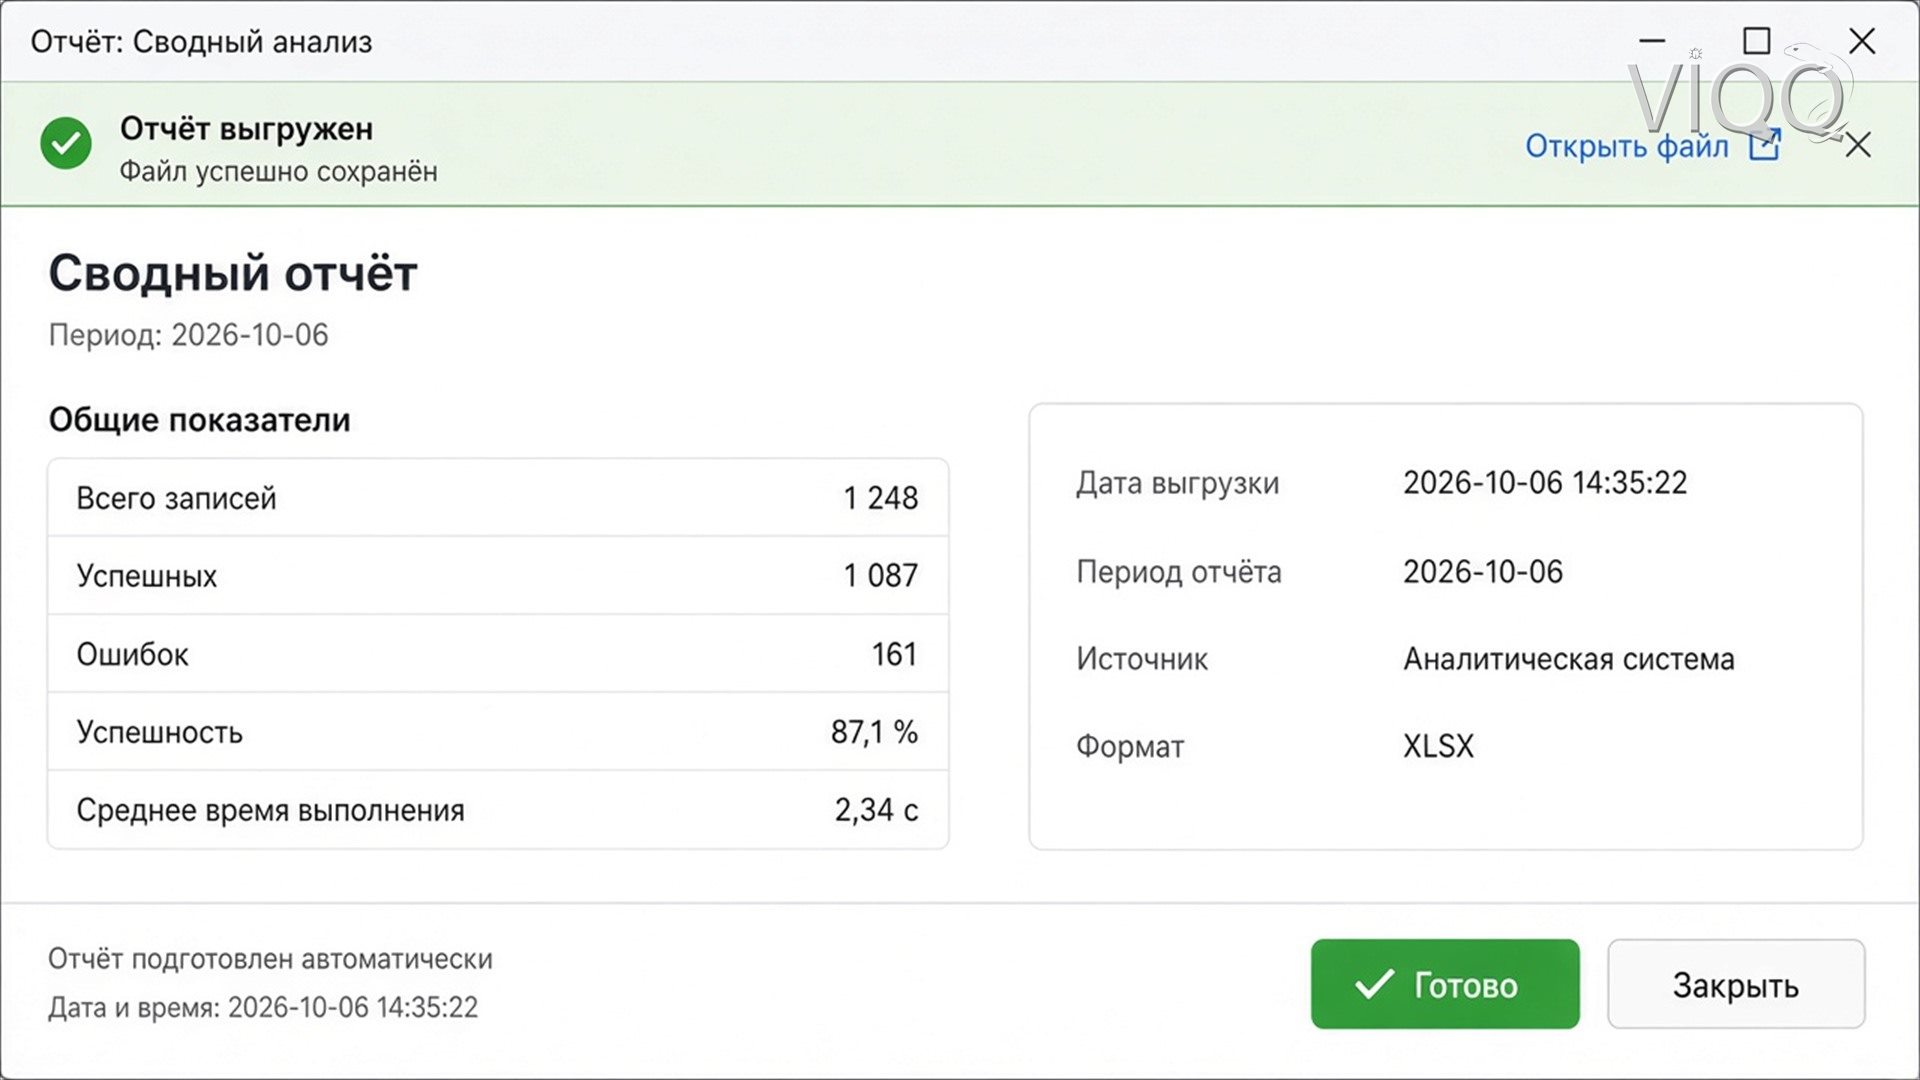This screenshot has height=1080, width=1920.
Task: Click the external link icon beside Открыть файл
Action: point(1765,145)
